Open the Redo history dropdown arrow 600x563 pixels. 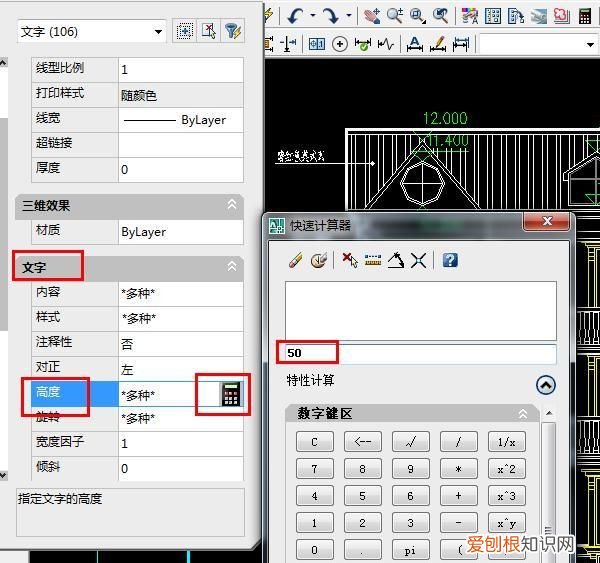(349, 16)
